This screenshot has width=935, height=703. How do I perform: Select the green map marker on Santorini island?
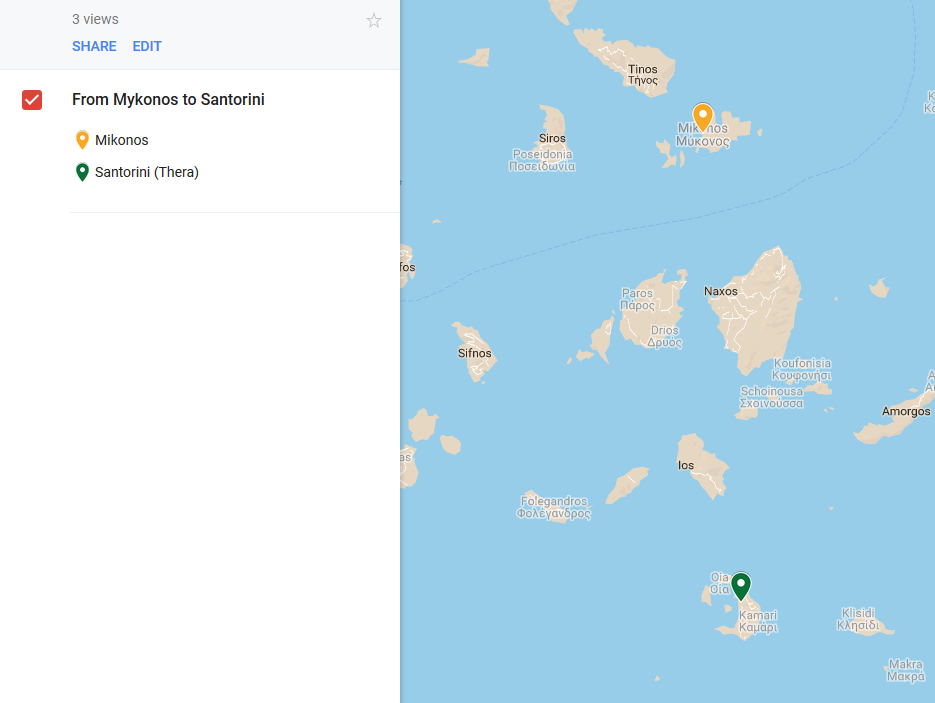pyautogui.click(x=740, y=586)
